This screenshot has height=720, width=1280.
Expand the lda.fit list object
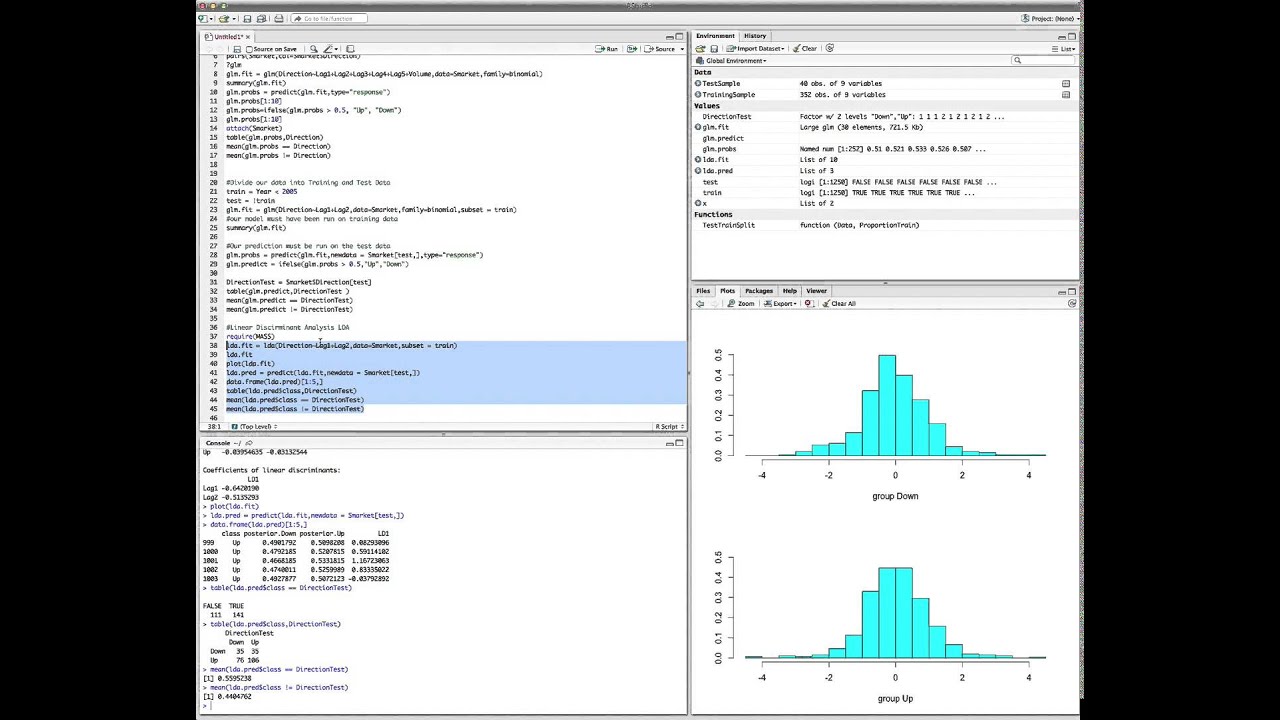click(x=698, y=160)
